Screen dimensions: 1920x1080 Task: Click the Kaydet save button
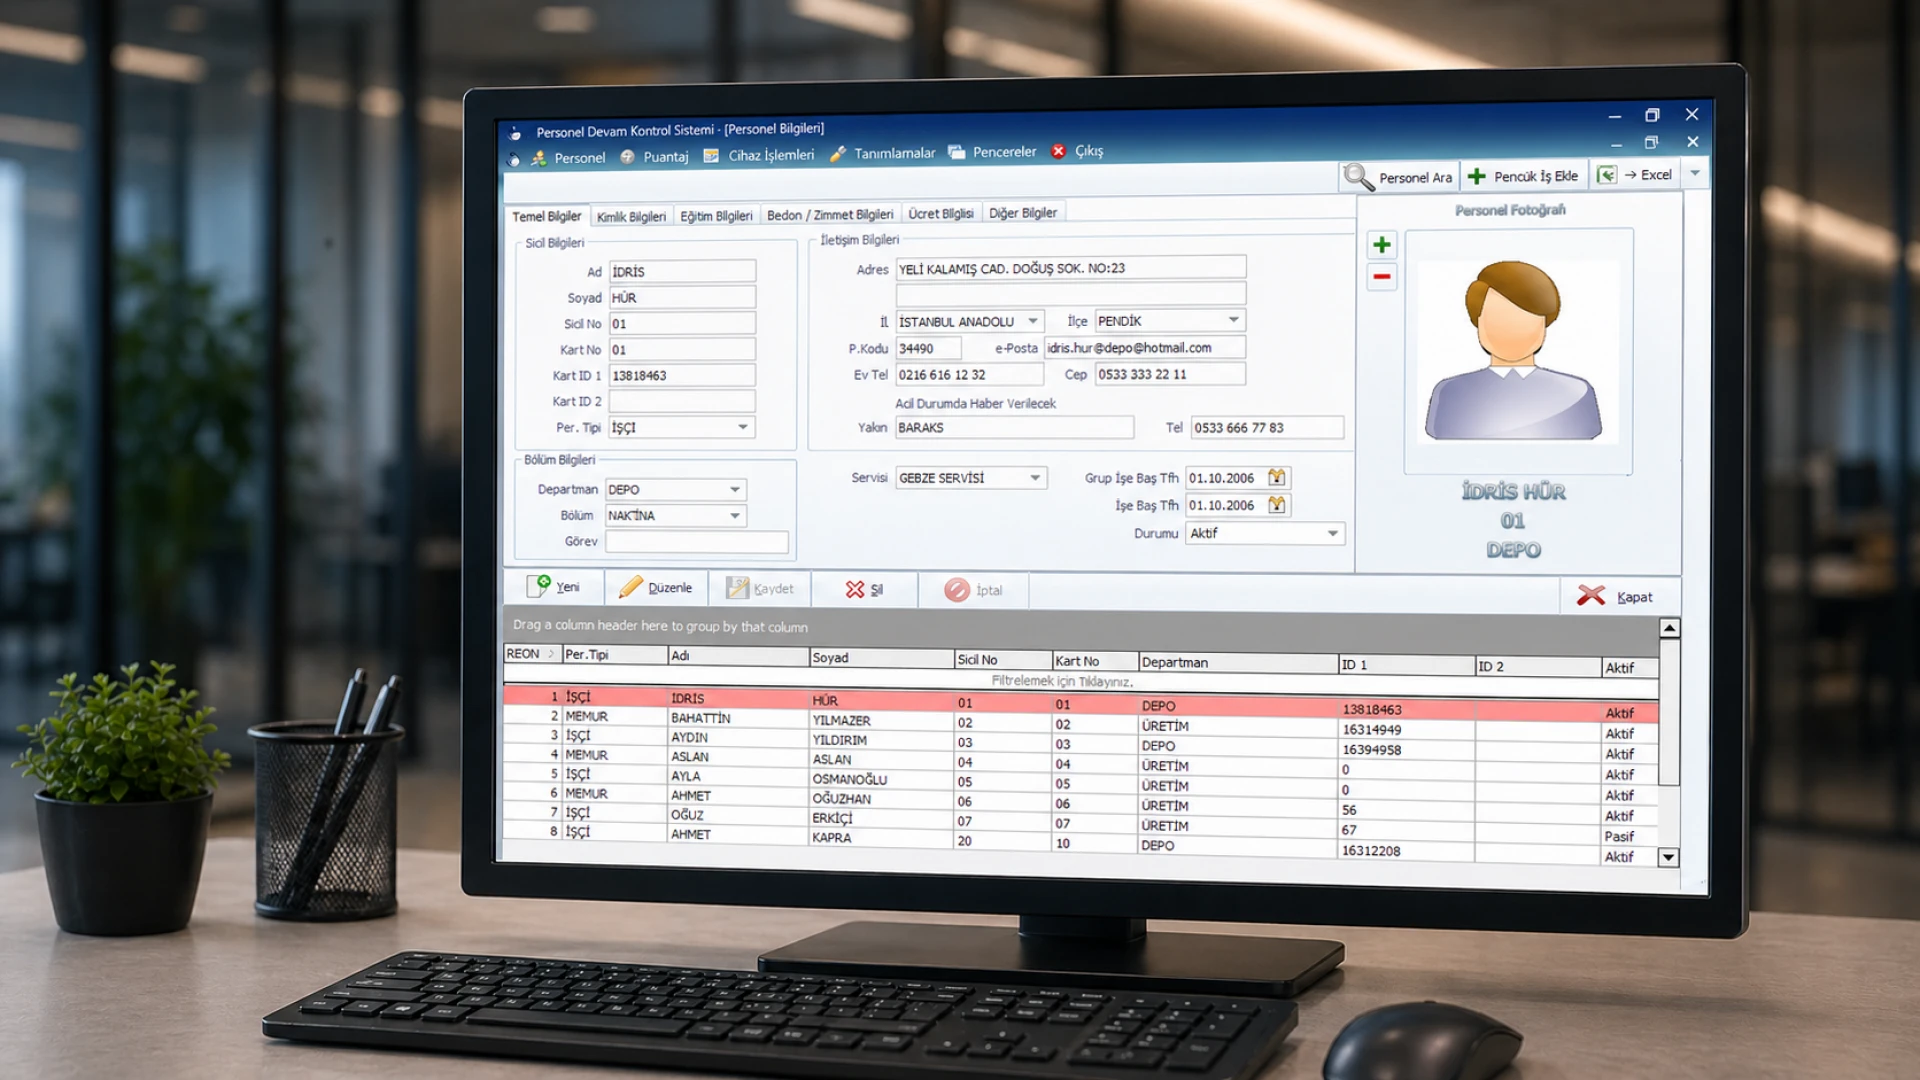tap(760, 589)
